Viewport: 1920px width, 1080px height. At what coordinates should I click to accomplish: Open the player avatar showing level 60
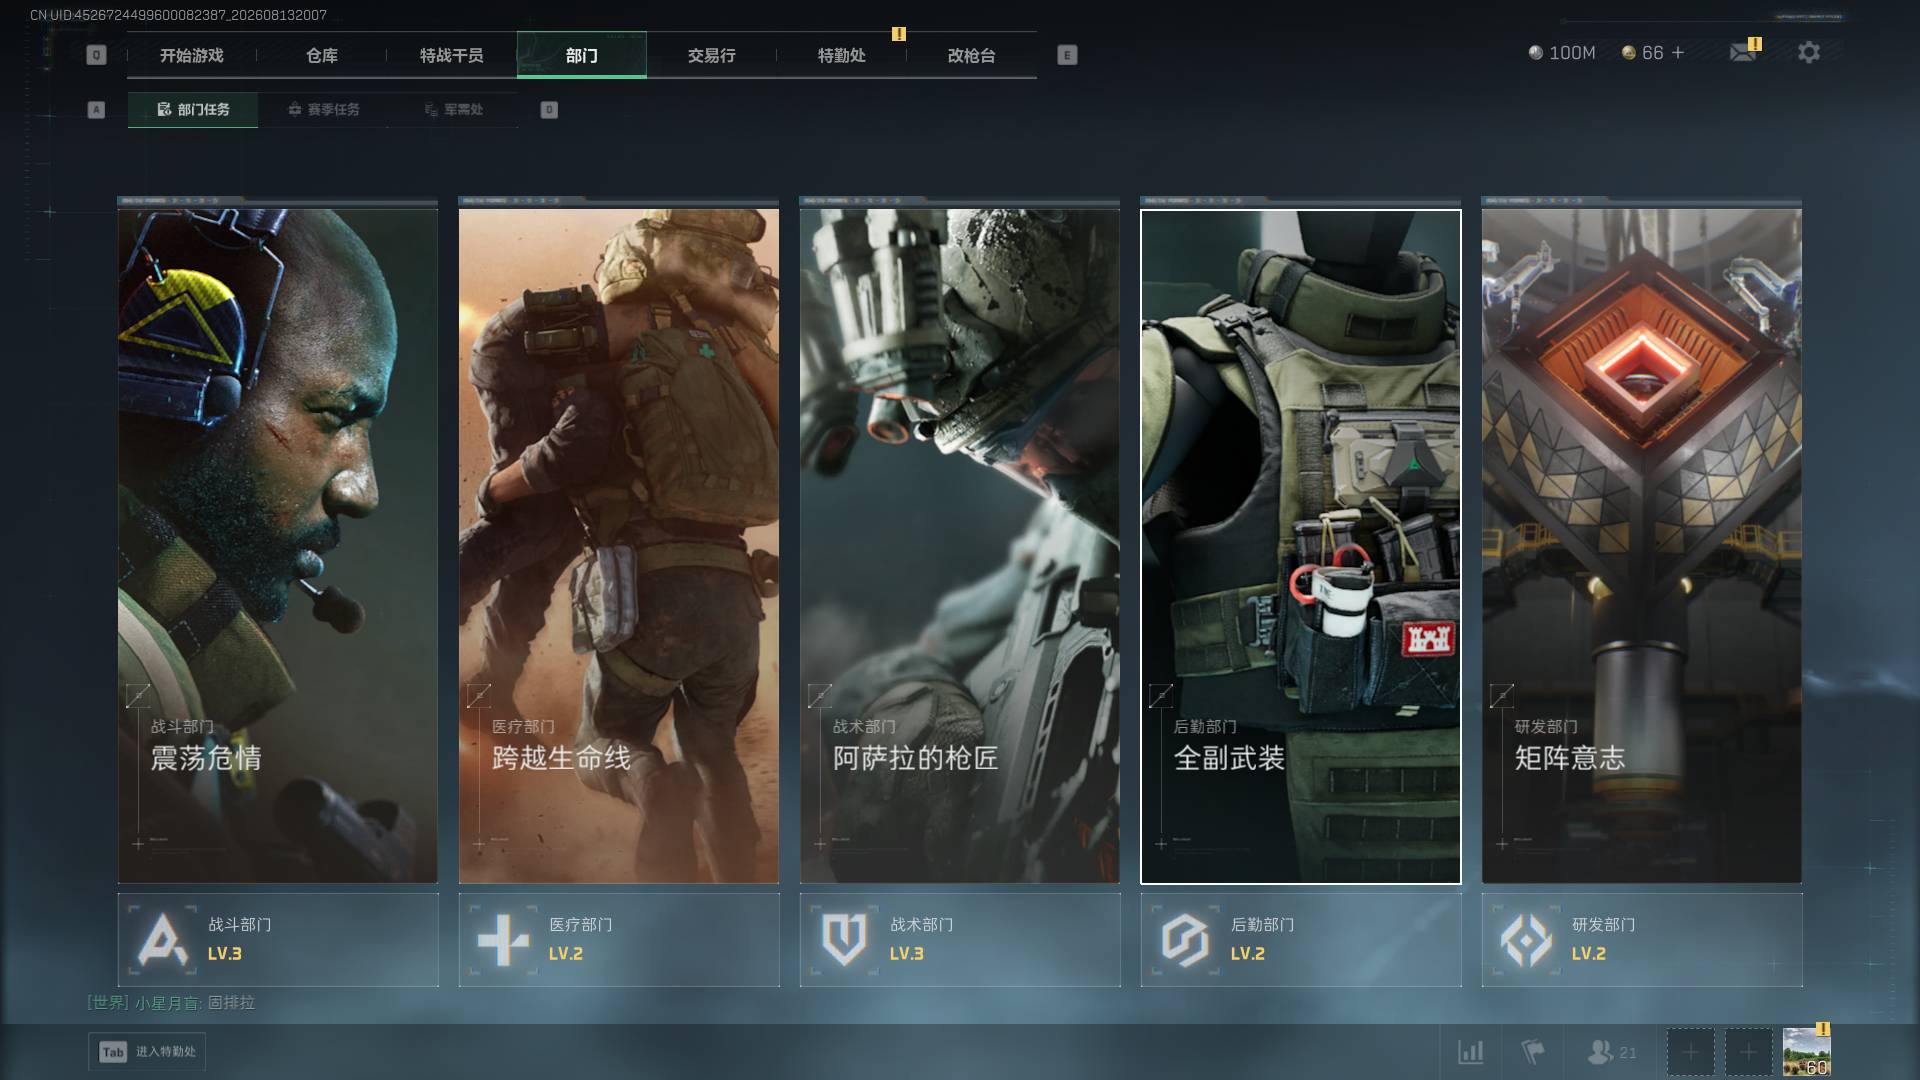[1807, 1052]
